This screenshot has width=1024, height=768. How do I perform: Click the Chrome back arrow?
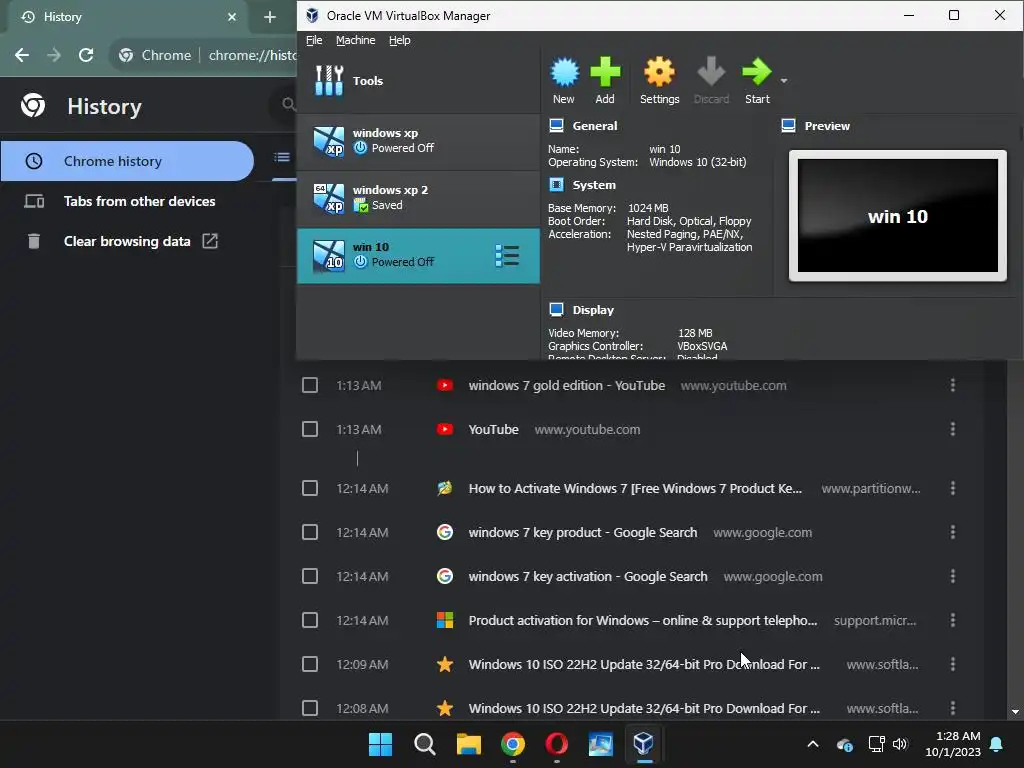tap(22, 56)
